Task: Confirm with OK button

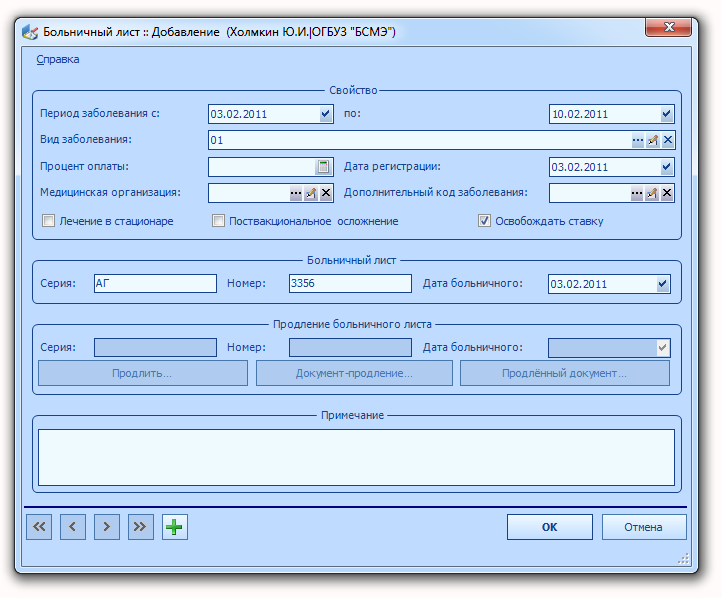Action: coord(550,527)
